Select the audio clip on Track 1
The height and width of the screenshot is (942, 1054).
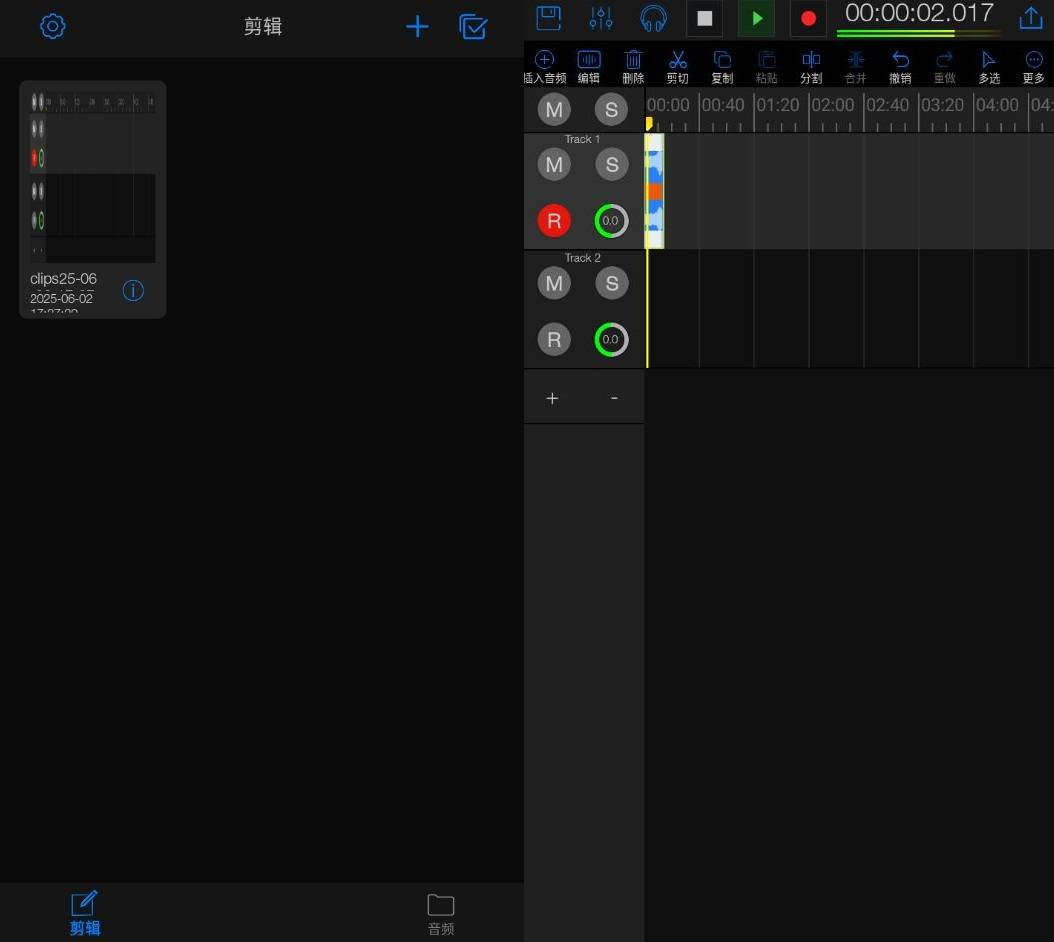655,190
